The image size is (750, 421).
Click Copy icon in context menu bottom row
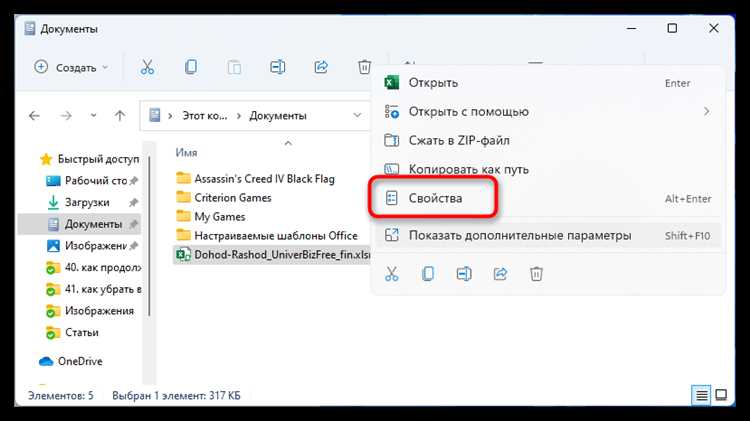point(428,274)
